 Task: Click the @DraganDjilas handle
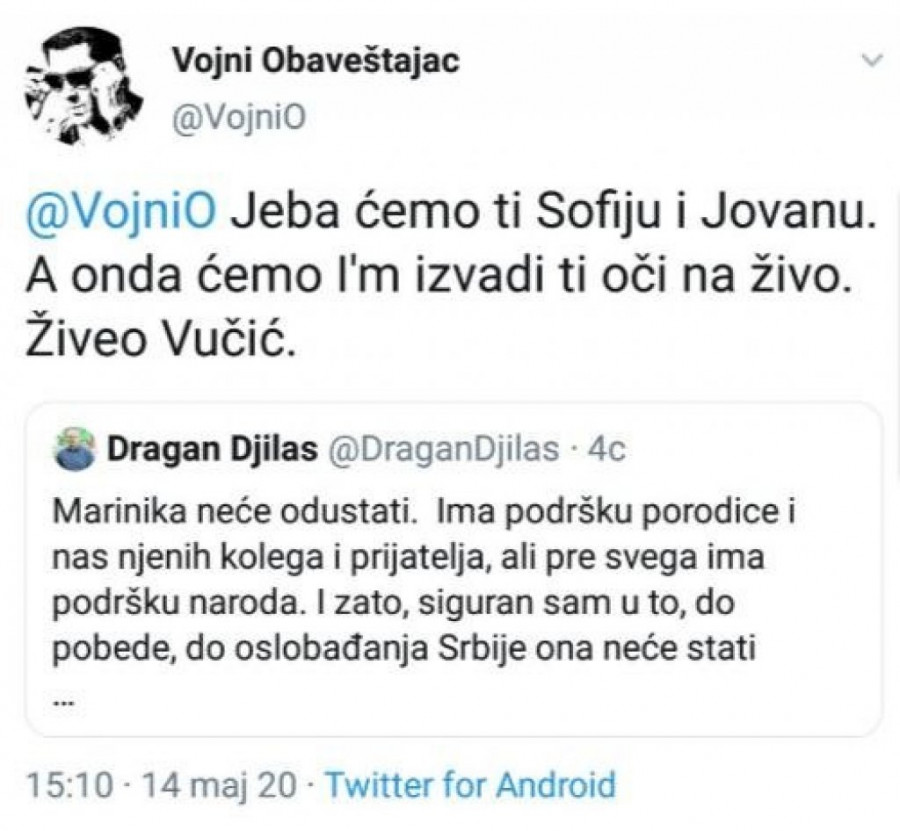point(444,449)
